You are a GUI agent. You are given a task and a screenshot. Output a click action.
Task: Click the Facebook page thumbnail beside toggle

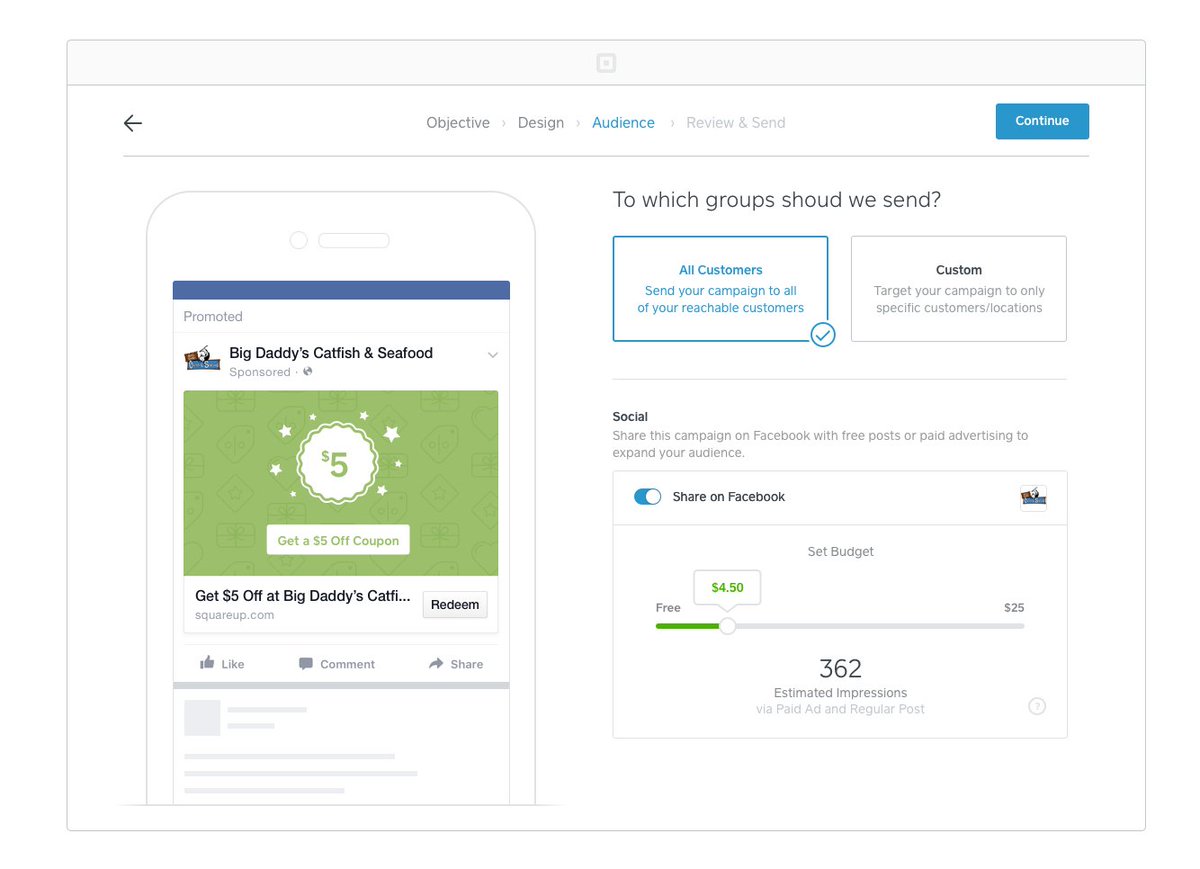1033,497
